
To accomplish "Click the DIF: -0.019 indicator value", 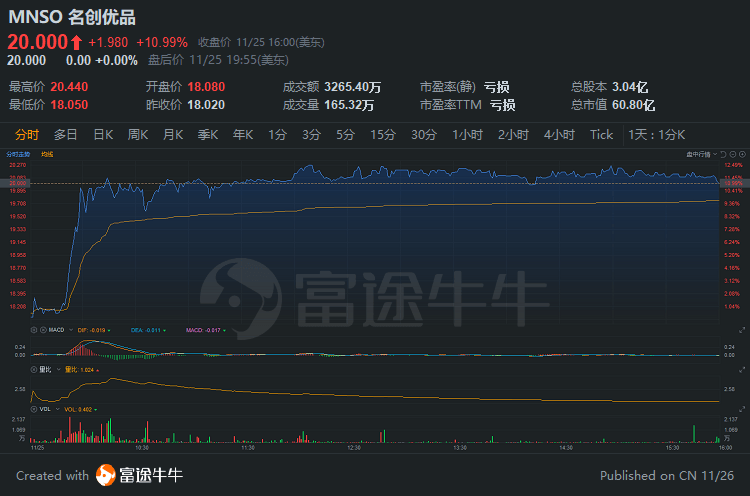I will tap(91, 330).
